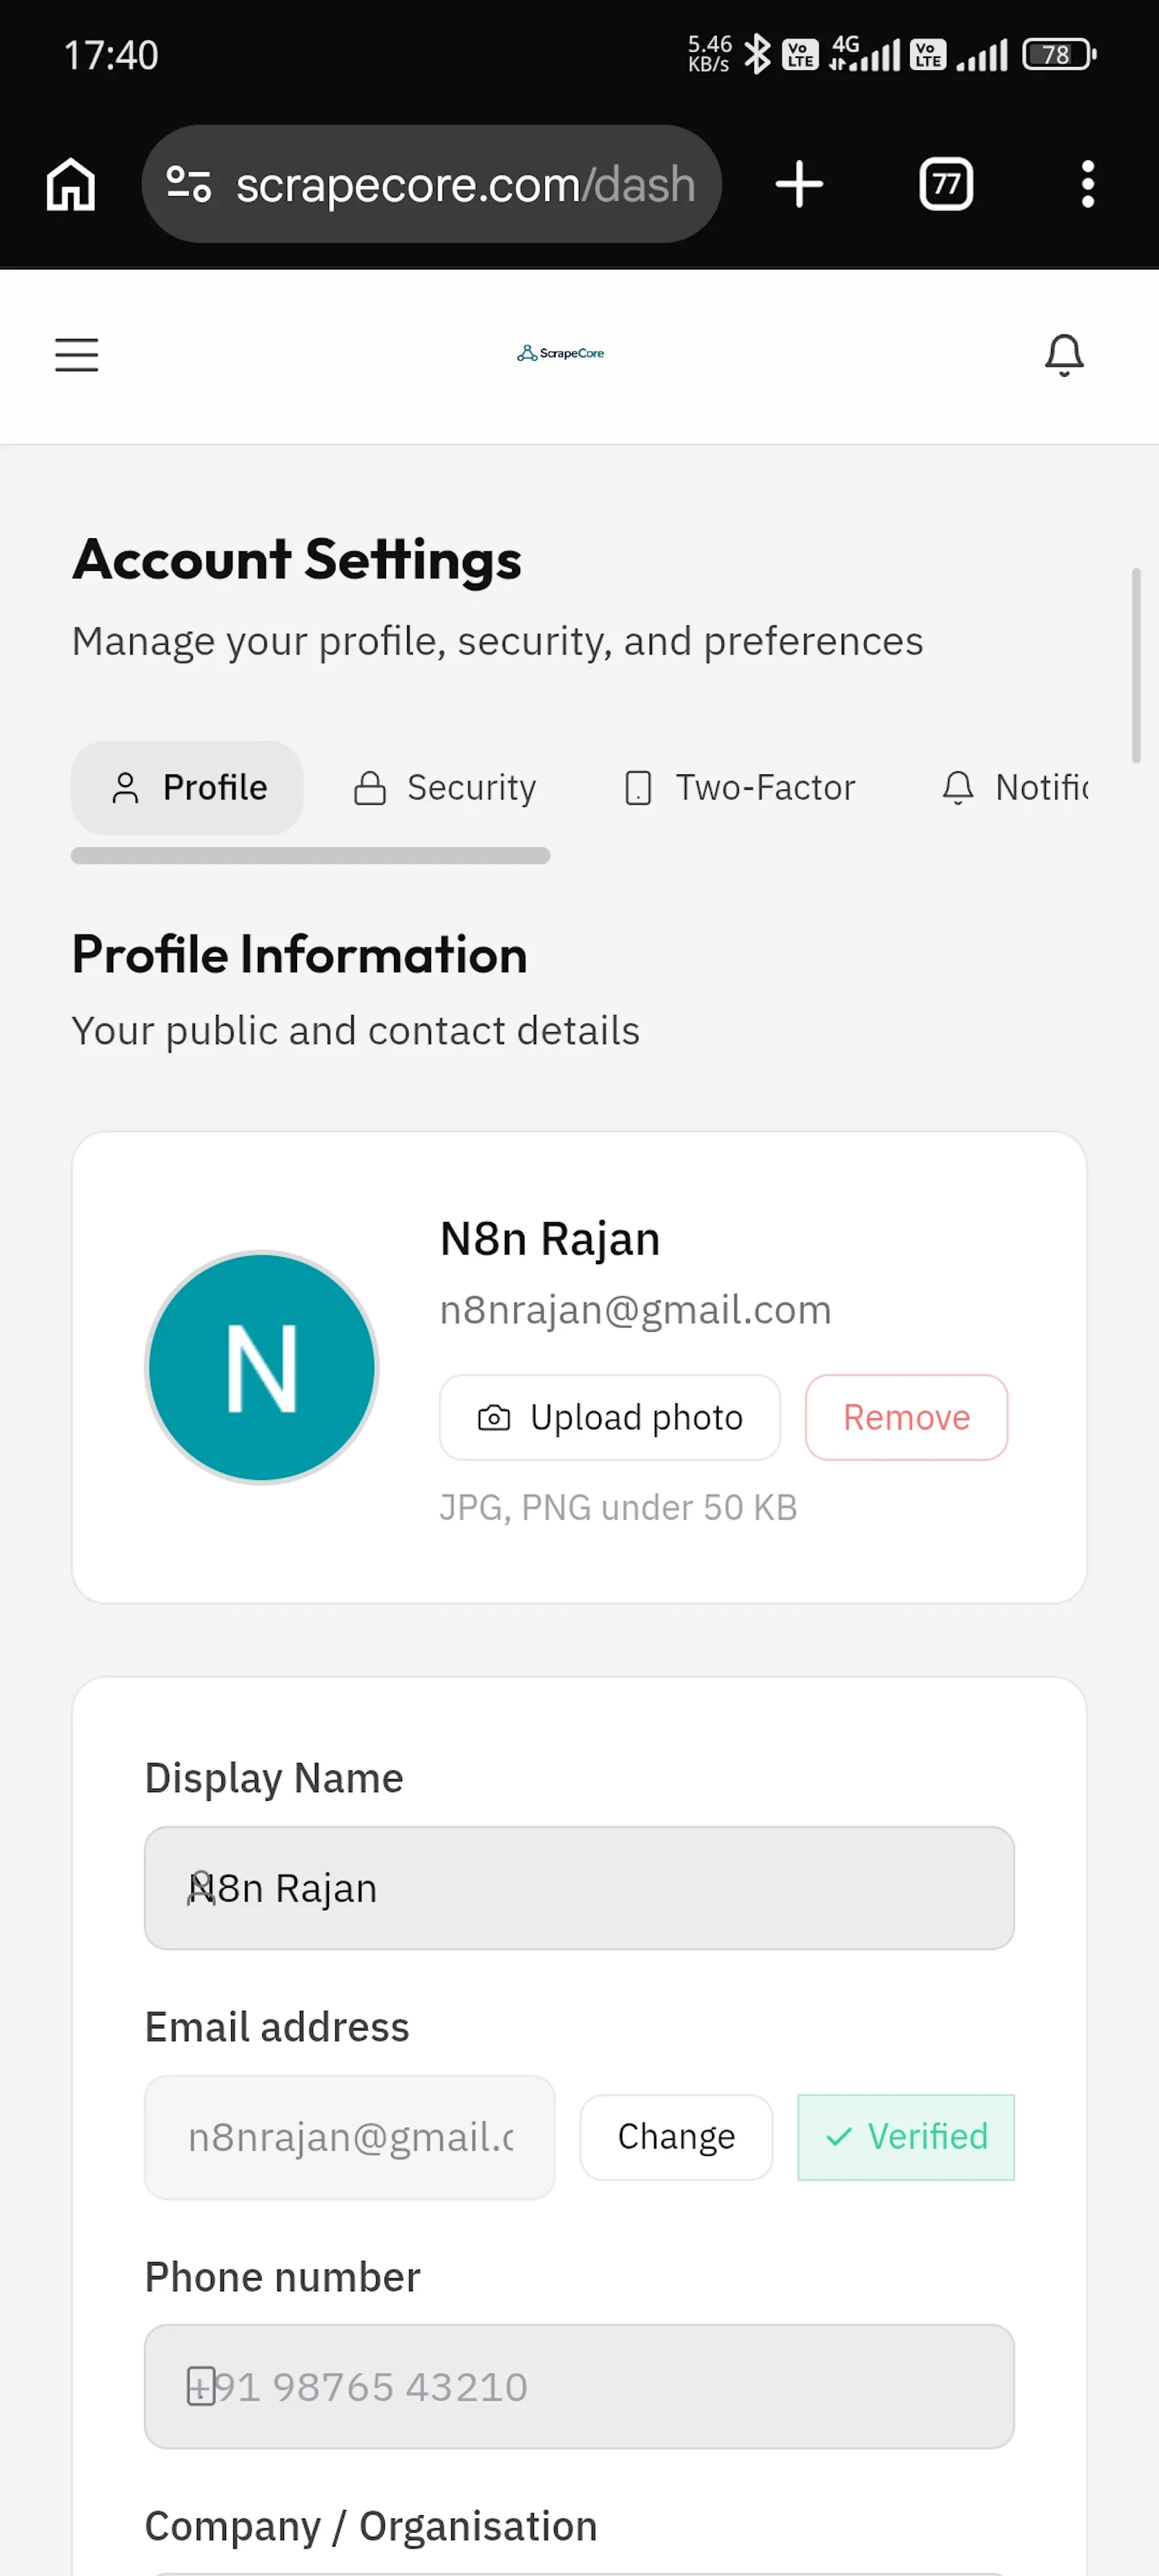Remove the profile photo
Viewport: 1159px width, 2576px height.
point(906,1417)
